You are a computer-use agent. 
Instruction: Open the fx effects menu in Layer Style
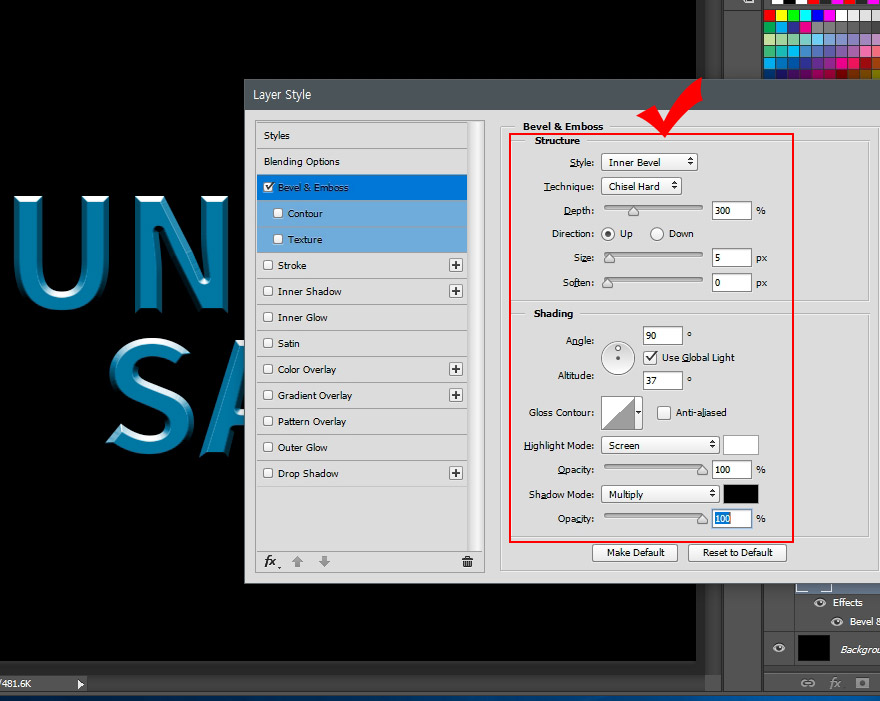click(272, 561)
